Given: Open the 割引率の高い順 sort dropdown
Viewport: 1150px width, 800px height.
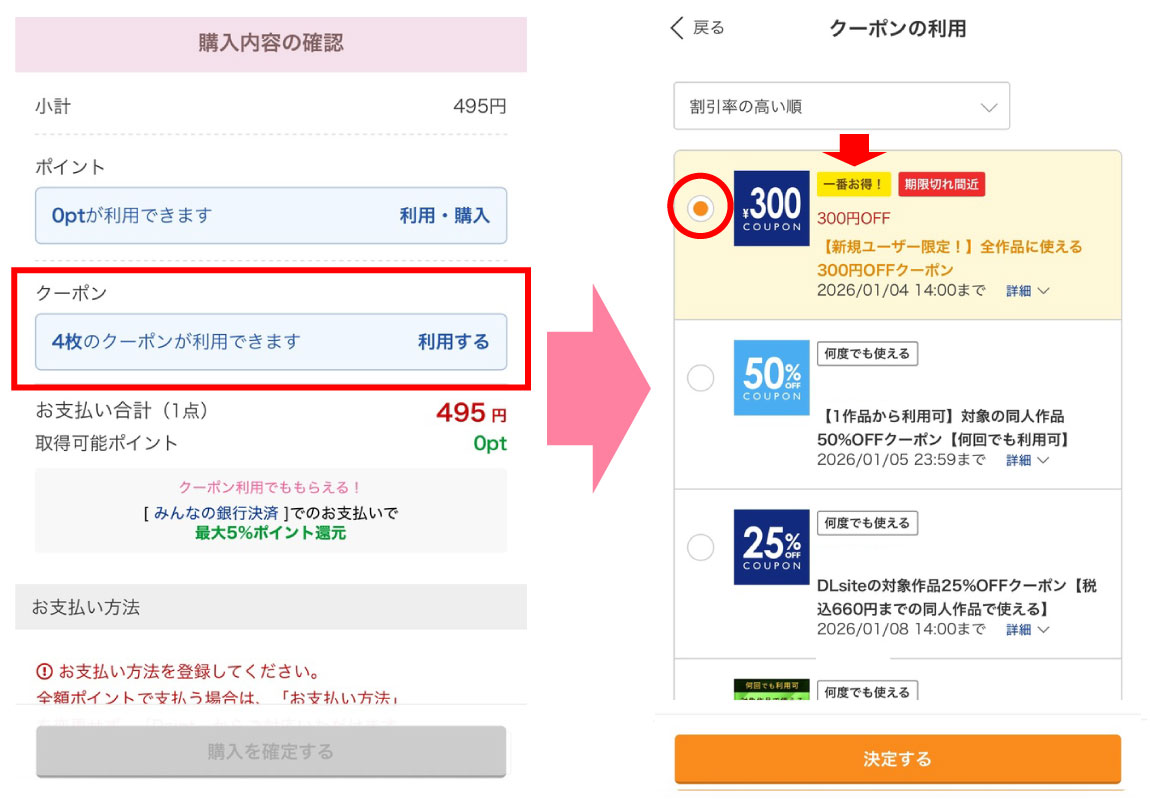Looking at the screenshot, I should point(841,106).
